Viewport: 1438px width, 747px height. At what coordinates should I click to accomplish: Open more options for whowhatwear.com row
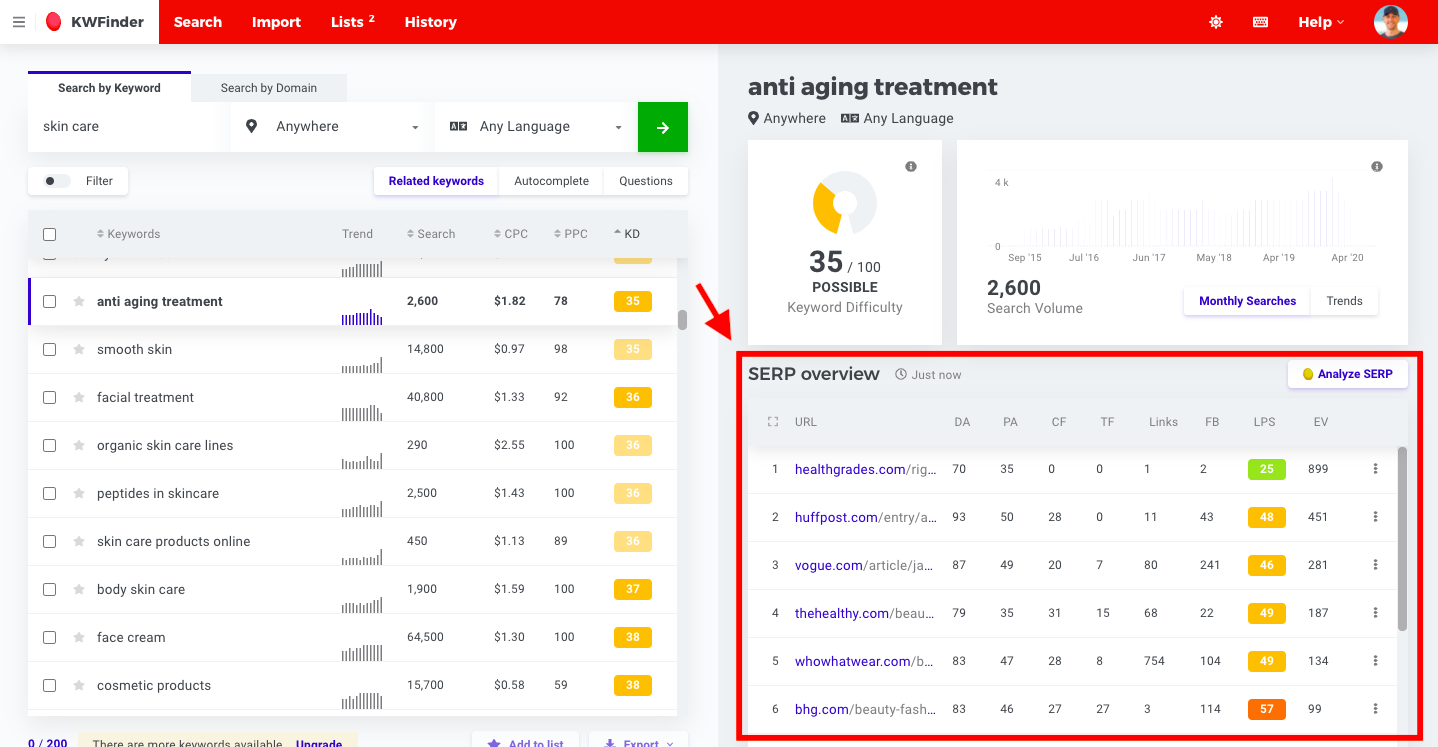[1376, 661]
